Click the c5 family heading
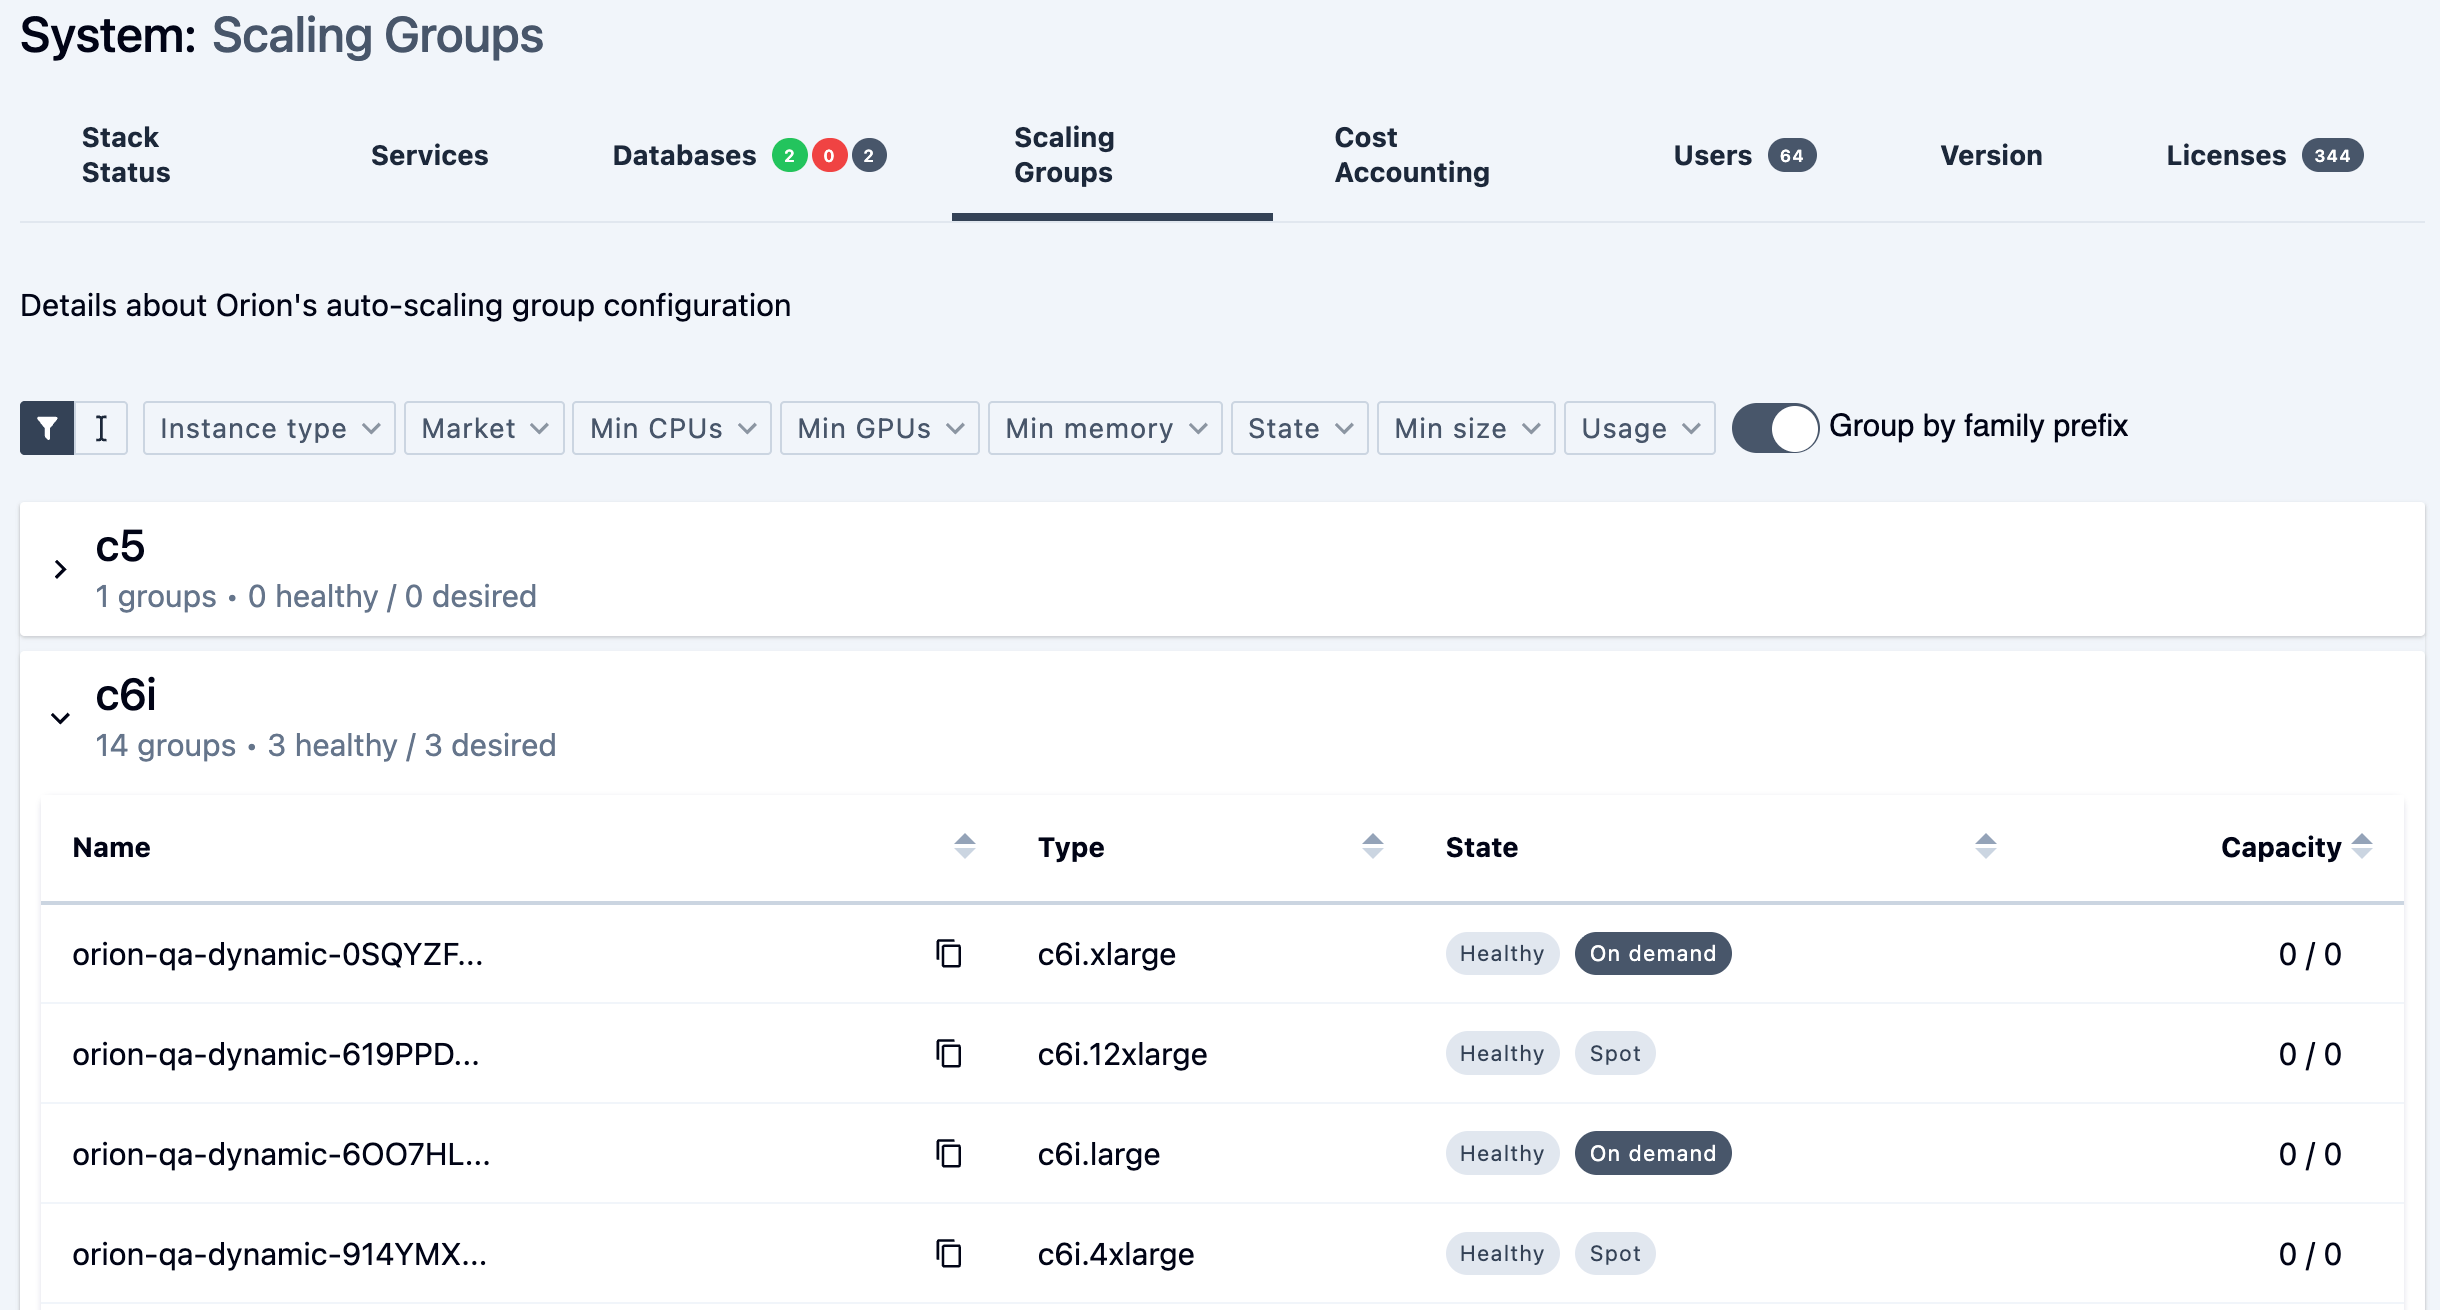2440x1310 pixels. click(120, 547)
